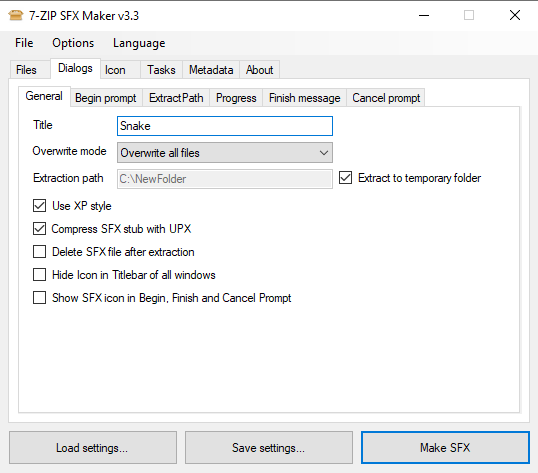Click the 7-ZIP SFX Maker app icon
538x473 pixels.
15,15
